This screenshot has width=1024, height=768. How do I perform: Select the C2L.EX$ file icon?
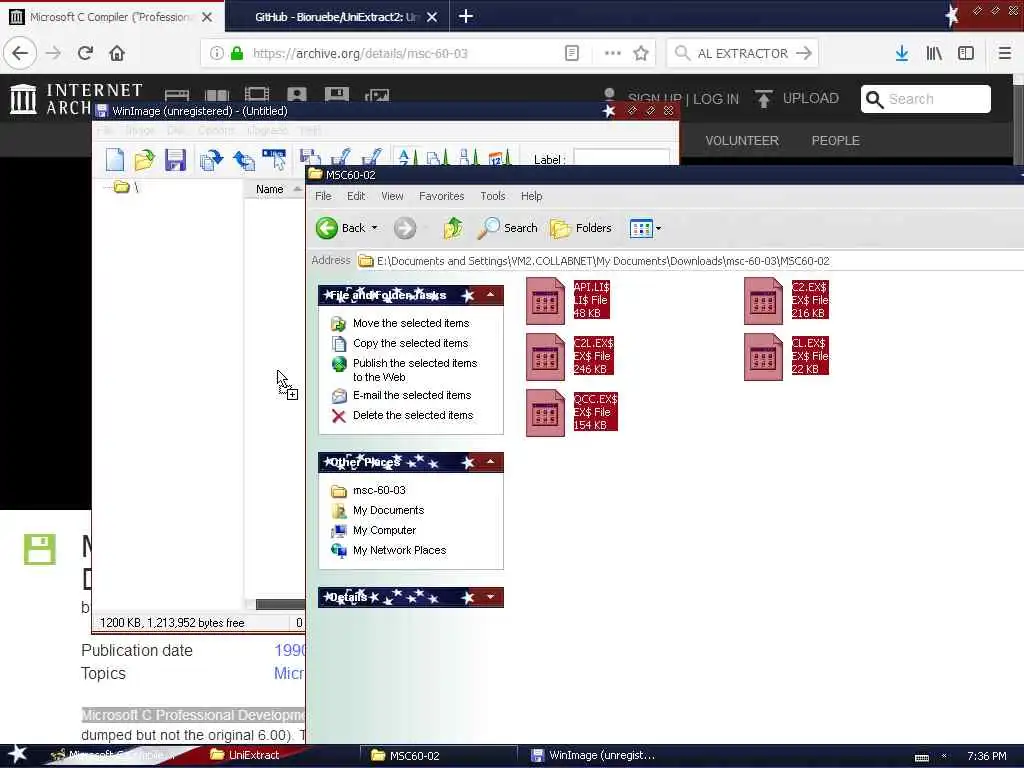coord(545,357)
